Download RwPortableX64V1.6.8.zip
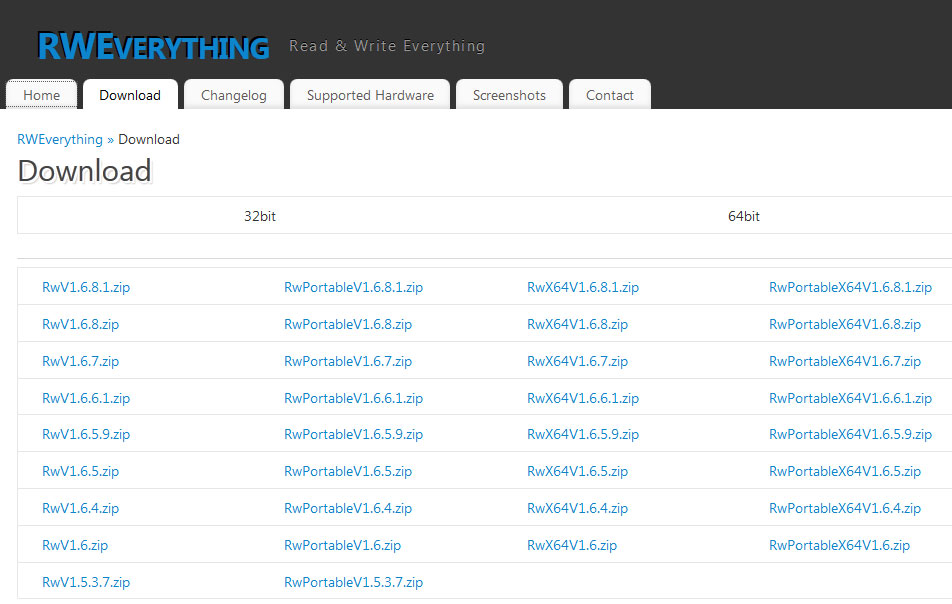 click(845, 324)
